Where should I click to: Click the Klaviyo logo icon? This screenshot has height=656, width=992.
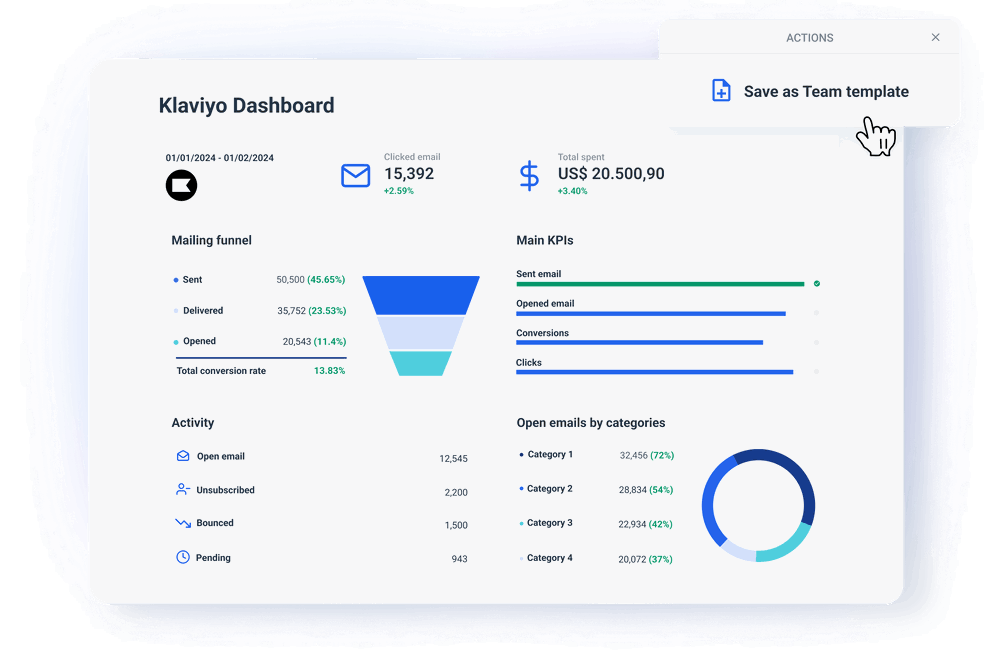(x=181, y=185)
